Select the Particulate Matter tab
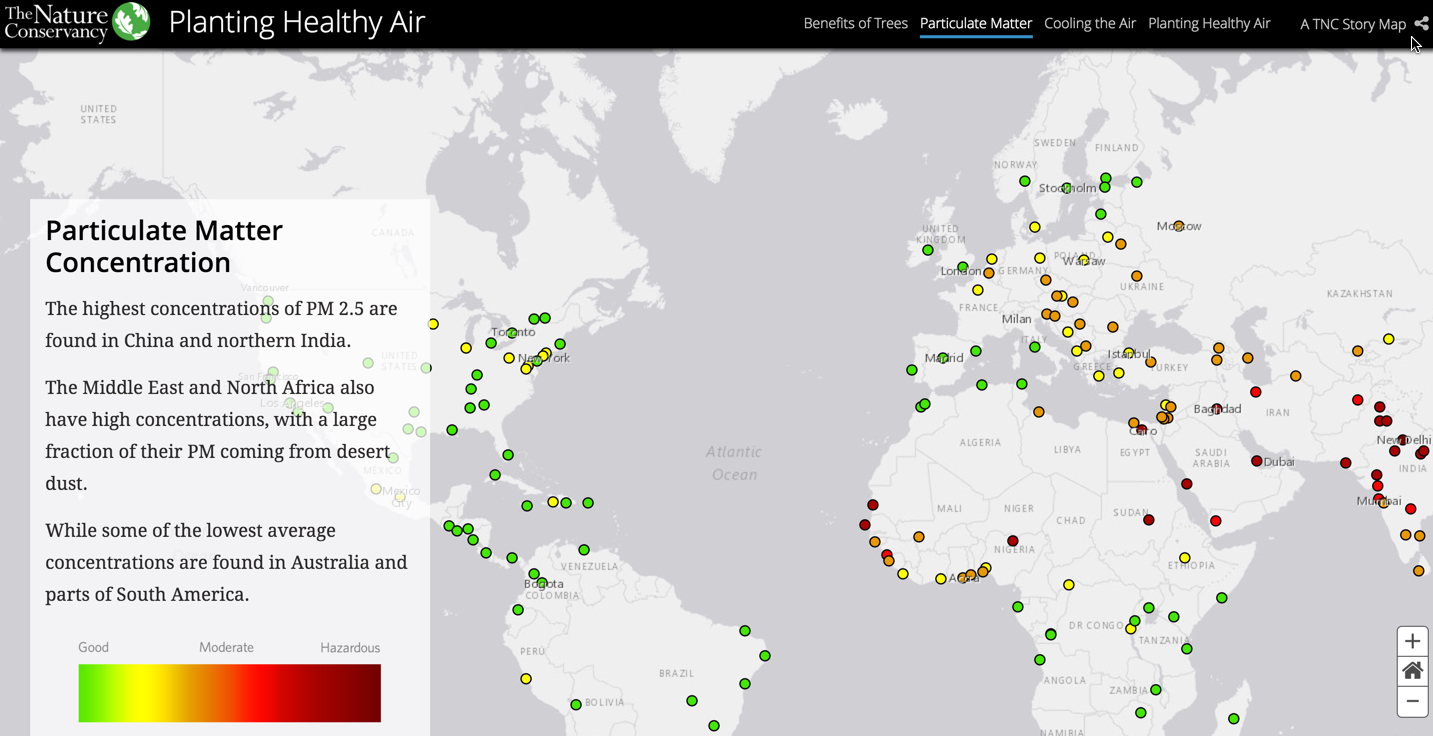Image resolution: width=1433 pixels, height=736 pixels. pos(976,23)
